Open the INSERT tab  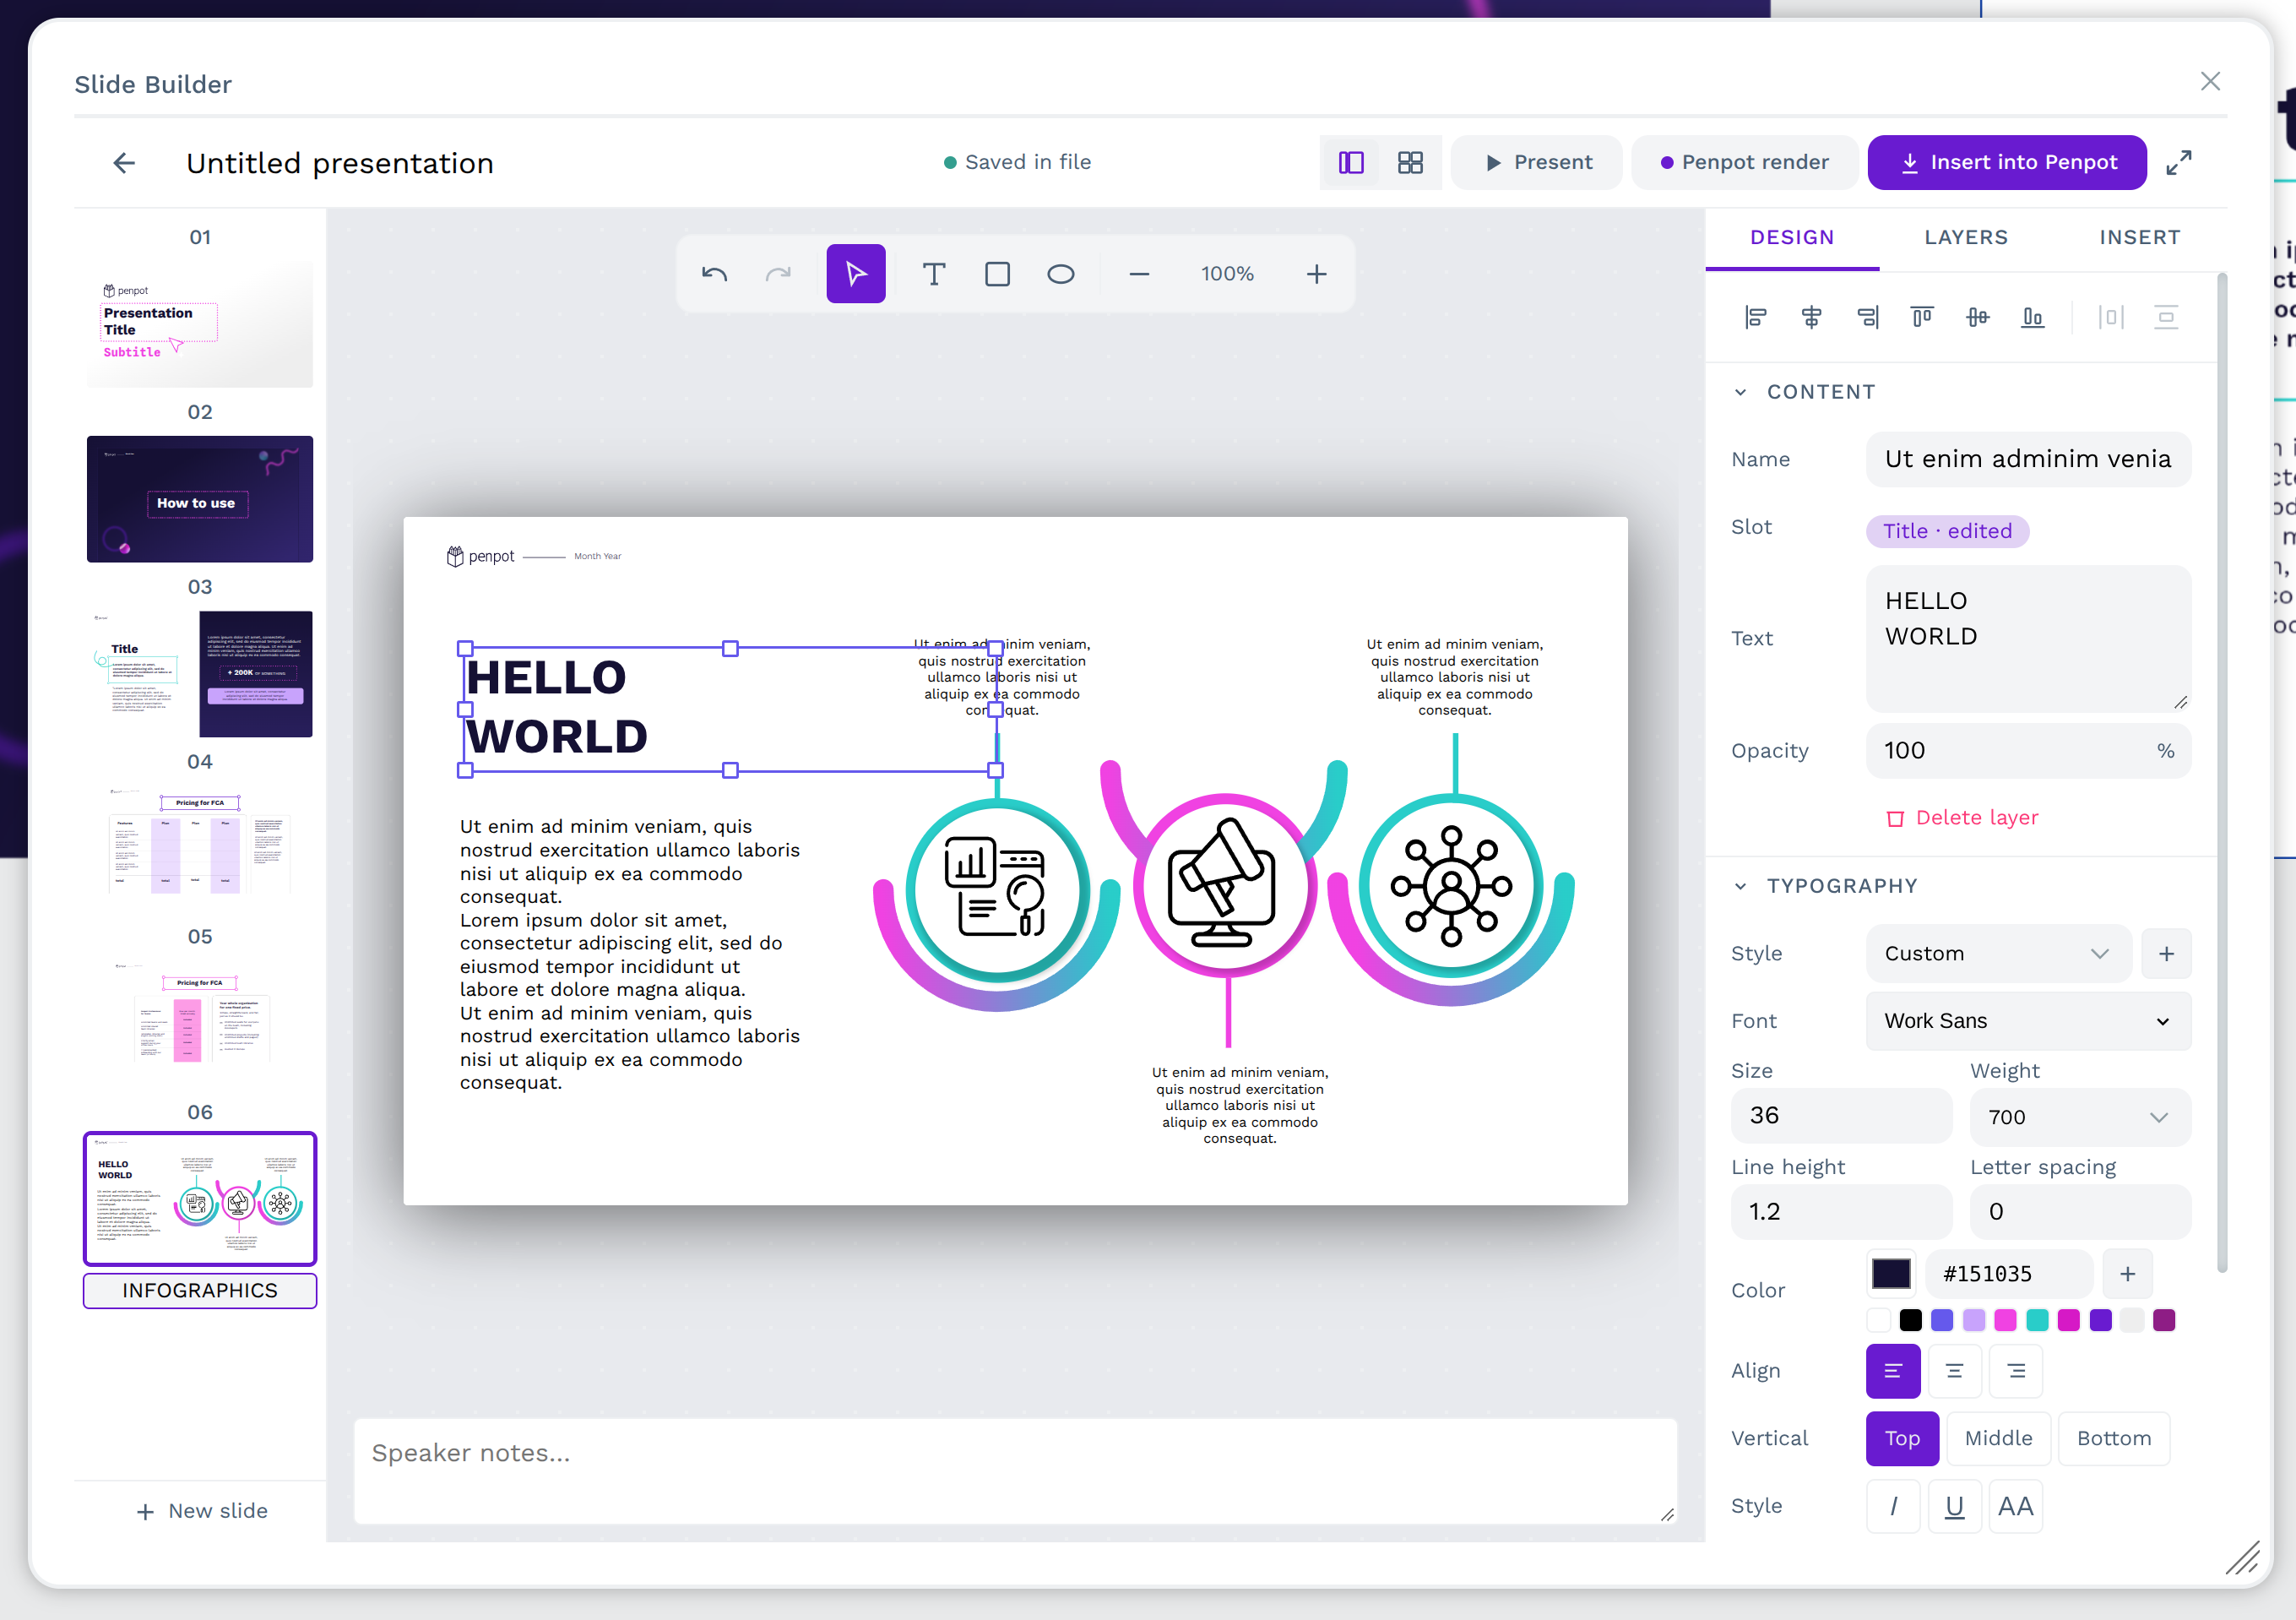tap(2139, 238)
